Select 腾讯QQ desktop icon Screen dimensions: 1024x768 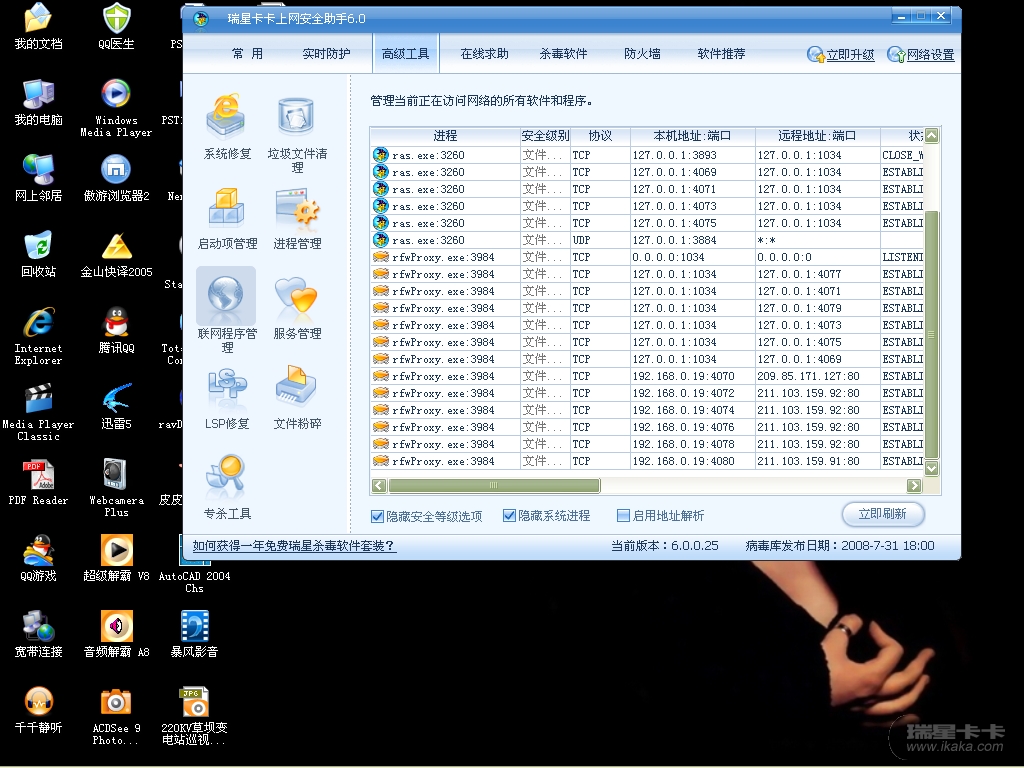click(116, 330)
